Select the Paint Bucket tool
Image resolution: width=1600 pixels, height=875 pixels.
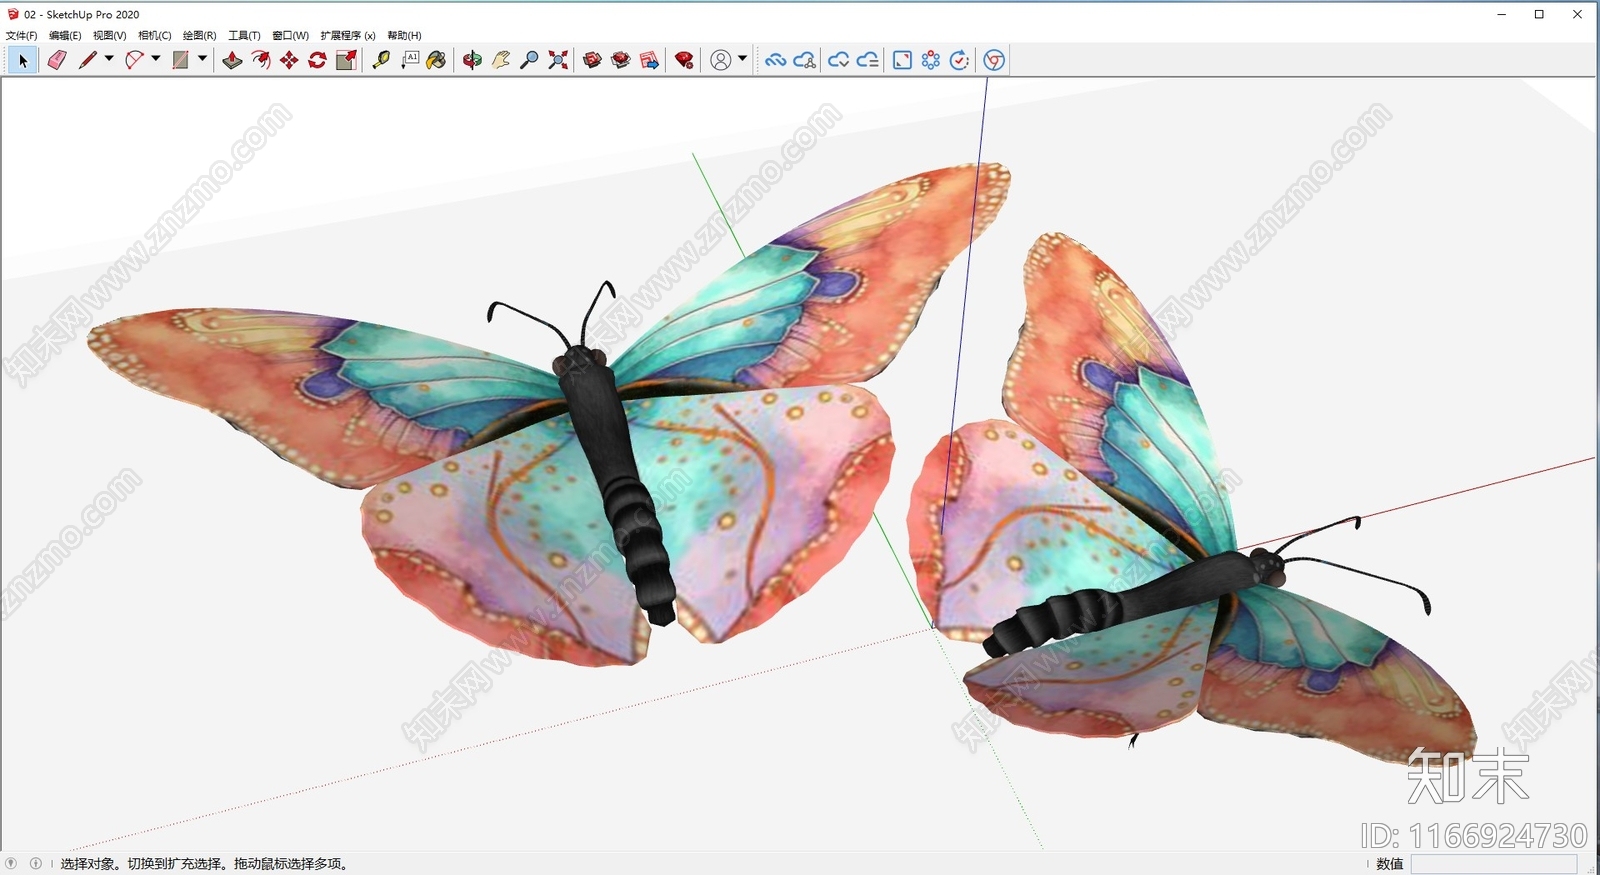click(436, 60)
